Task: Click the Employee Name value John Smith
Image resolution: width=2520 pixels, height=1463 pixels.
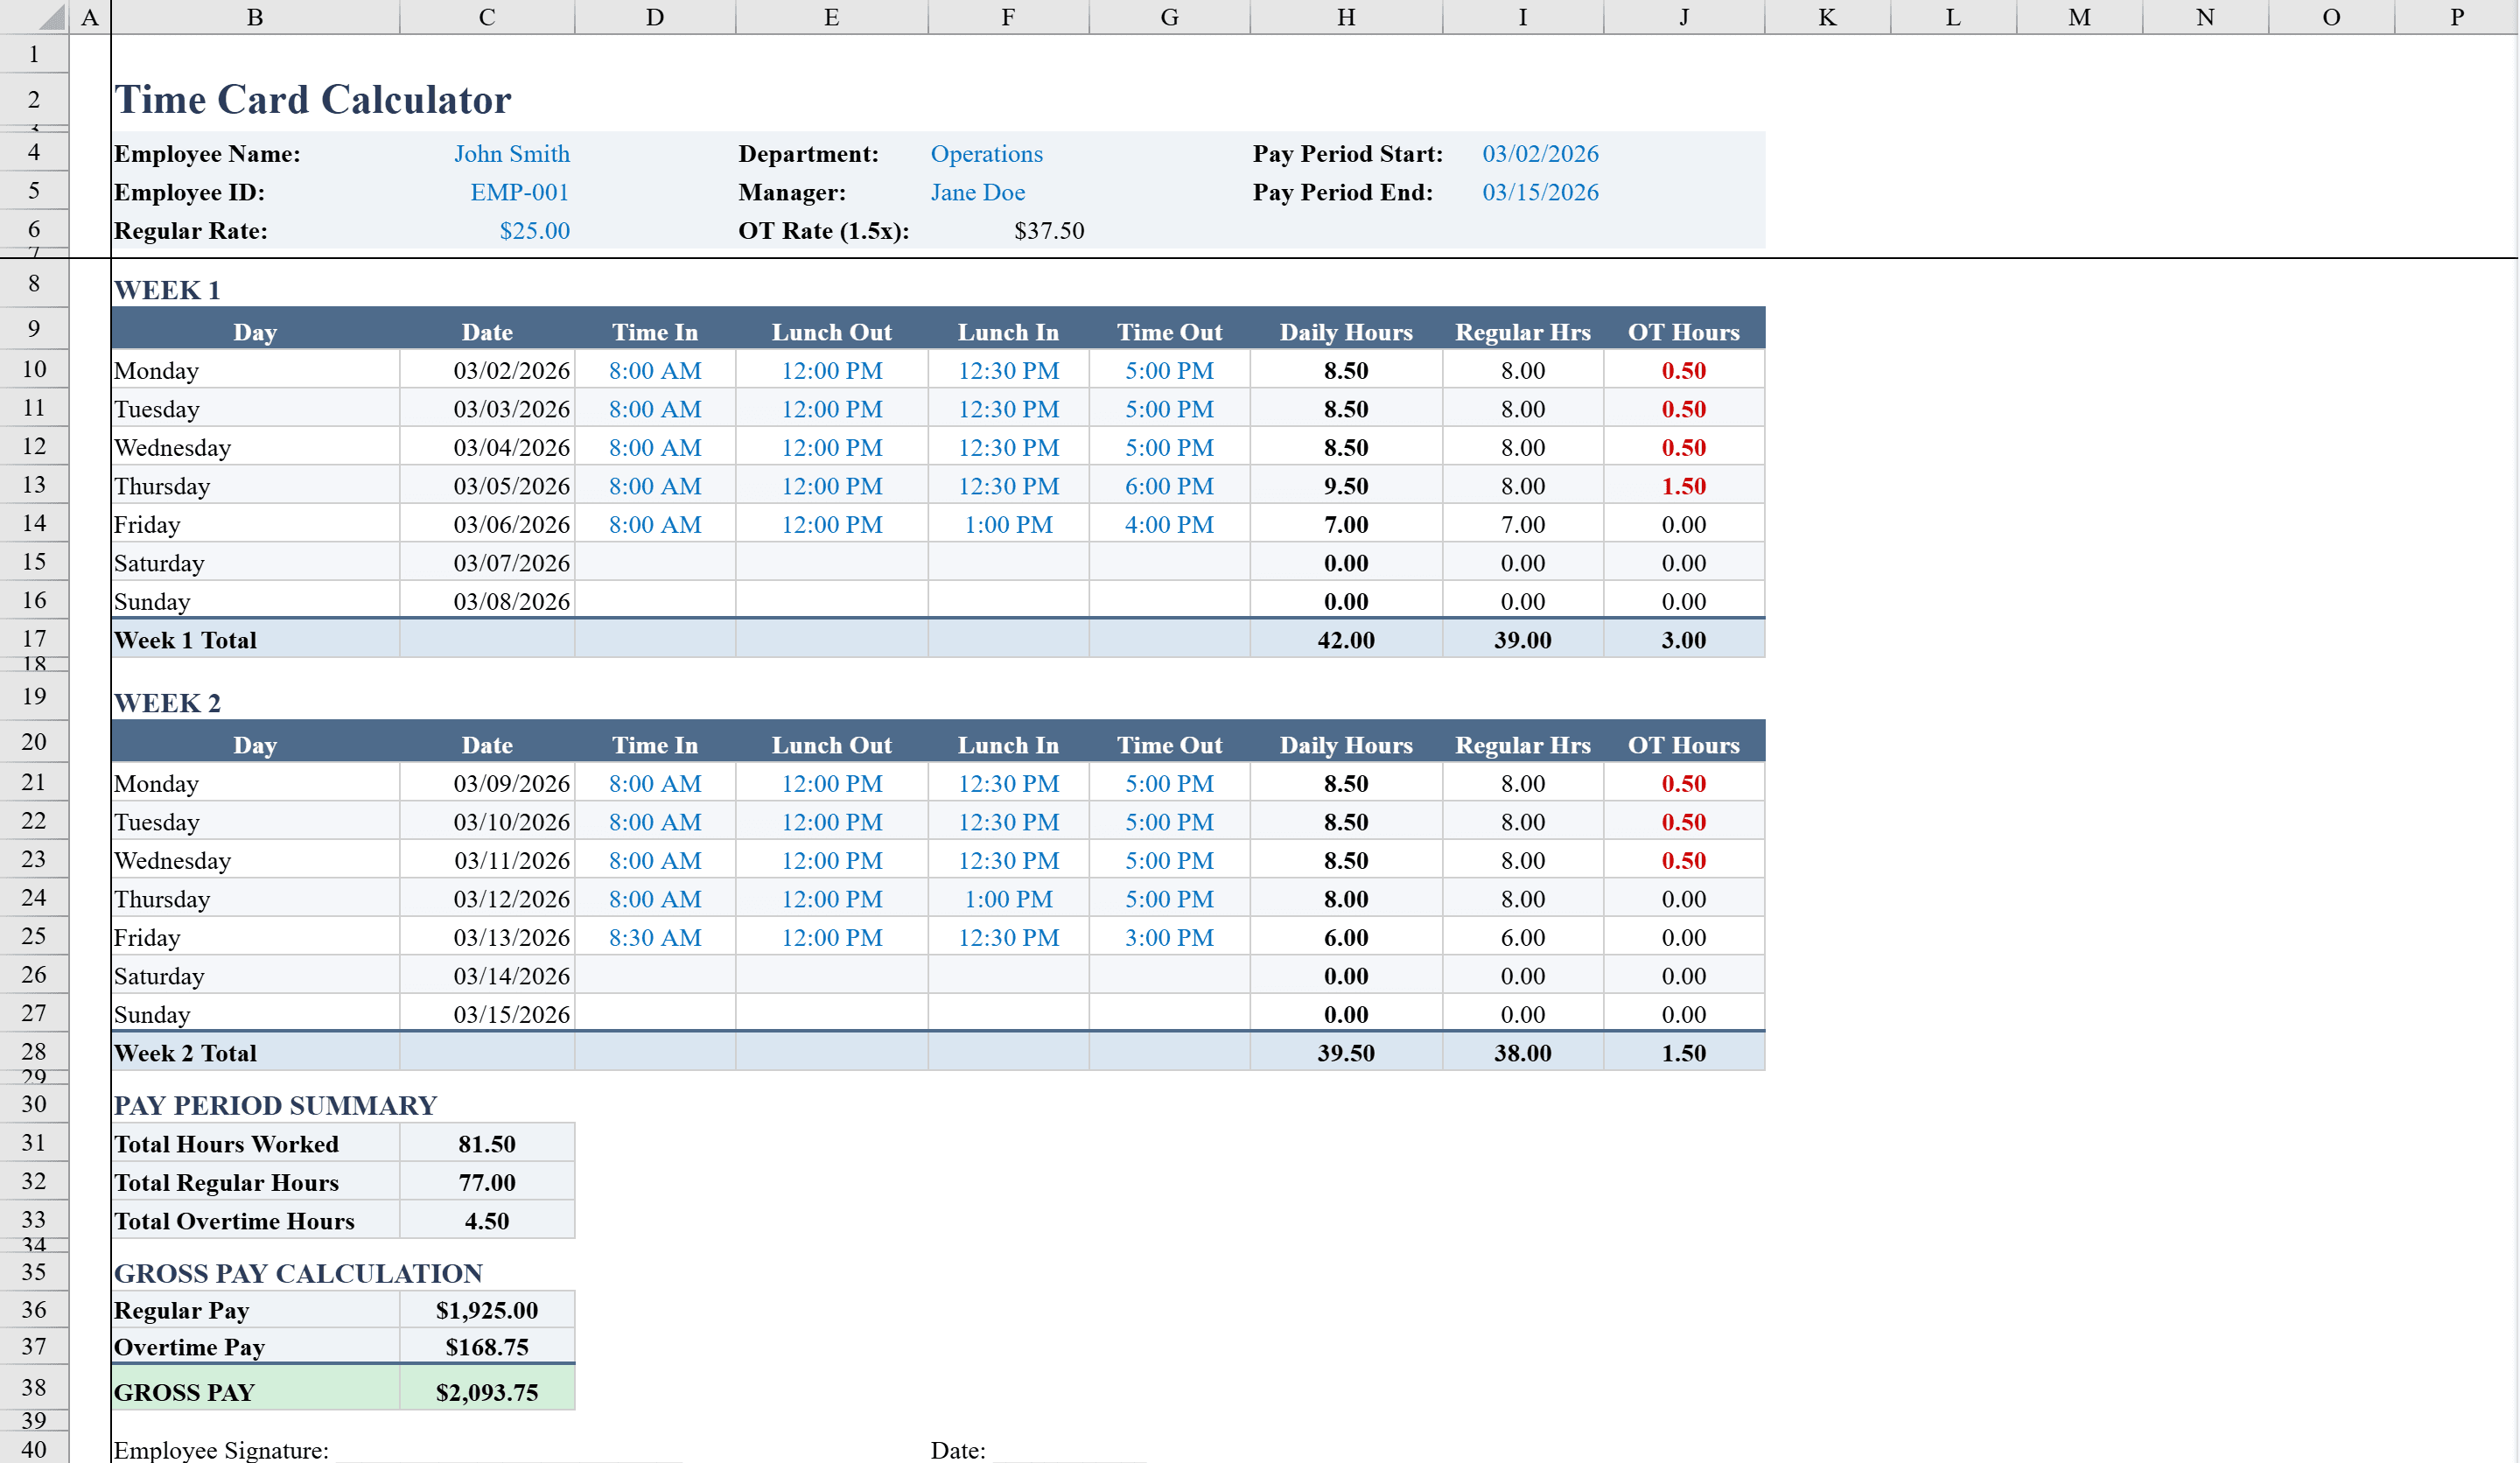Action: pos(512,153)
